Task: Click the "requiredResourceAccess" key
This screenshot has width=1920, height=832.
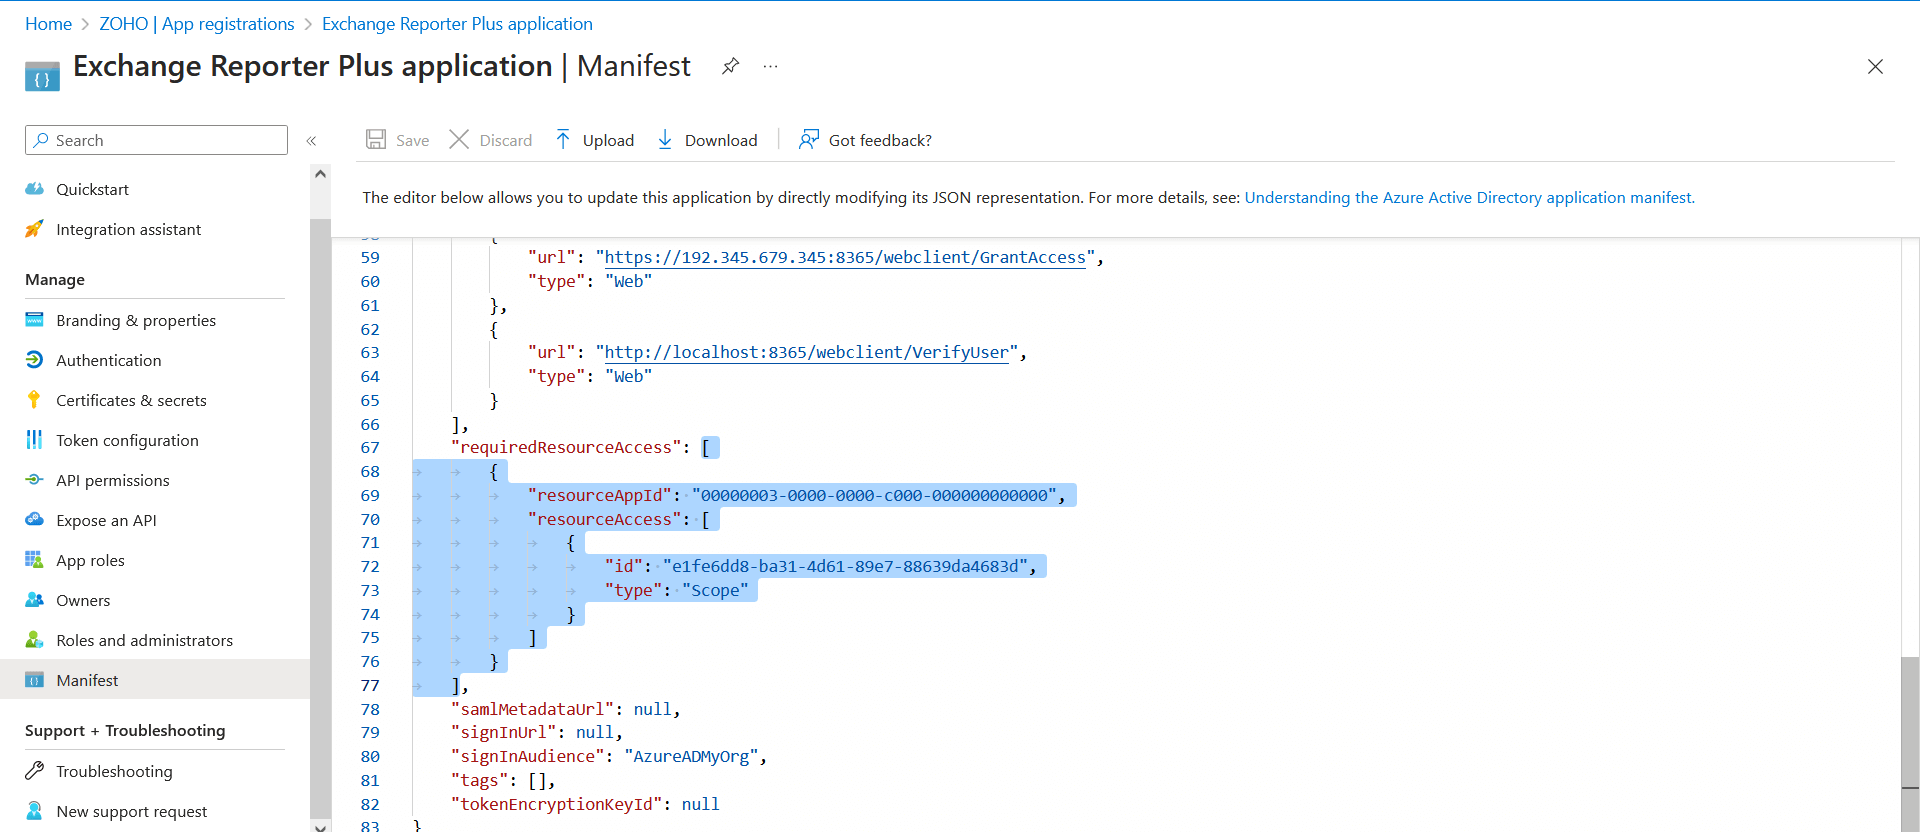Action: click(x=567, y=447)
